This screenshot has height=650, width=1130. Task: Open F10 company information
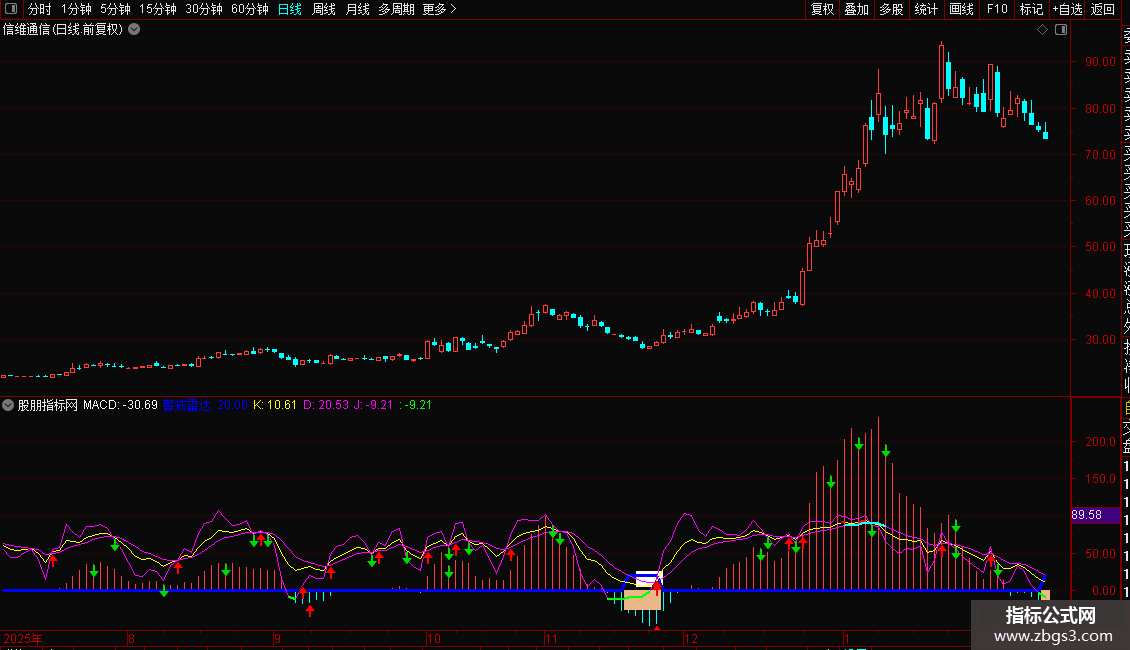point(997,9)
